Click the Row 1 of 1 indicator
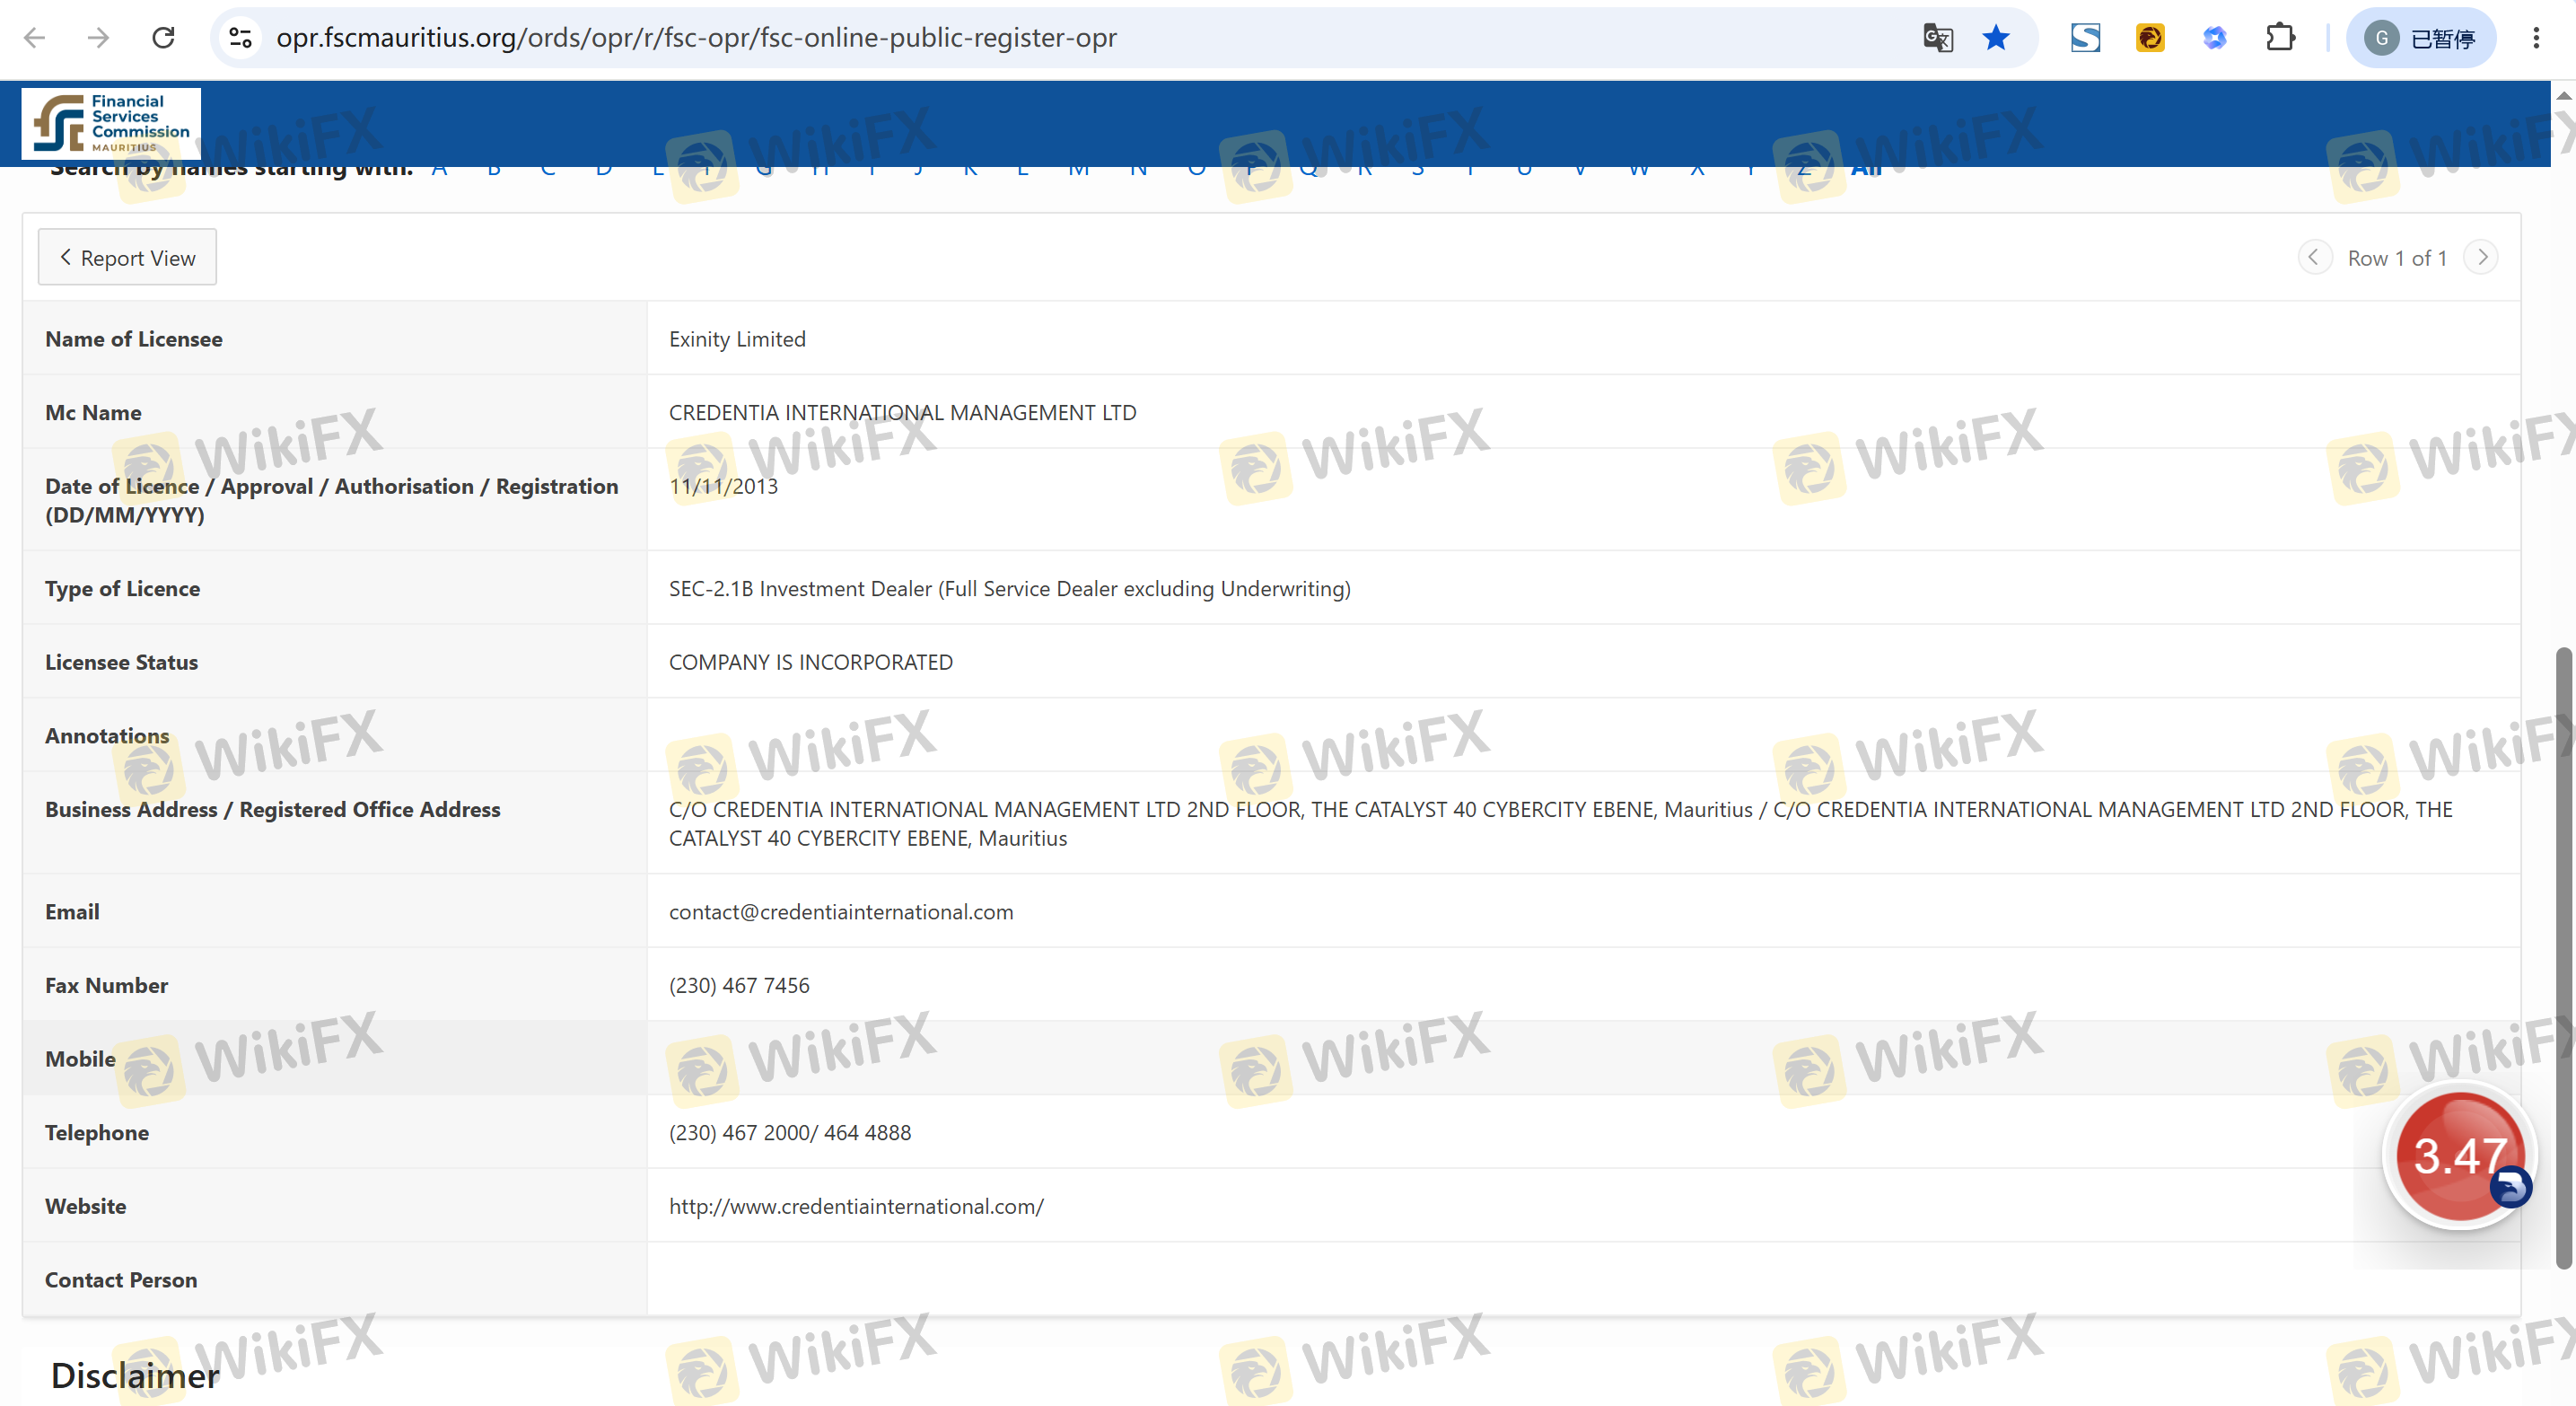The height and width of the screenshot is (1406, 2576). (x=2397, y=258)
